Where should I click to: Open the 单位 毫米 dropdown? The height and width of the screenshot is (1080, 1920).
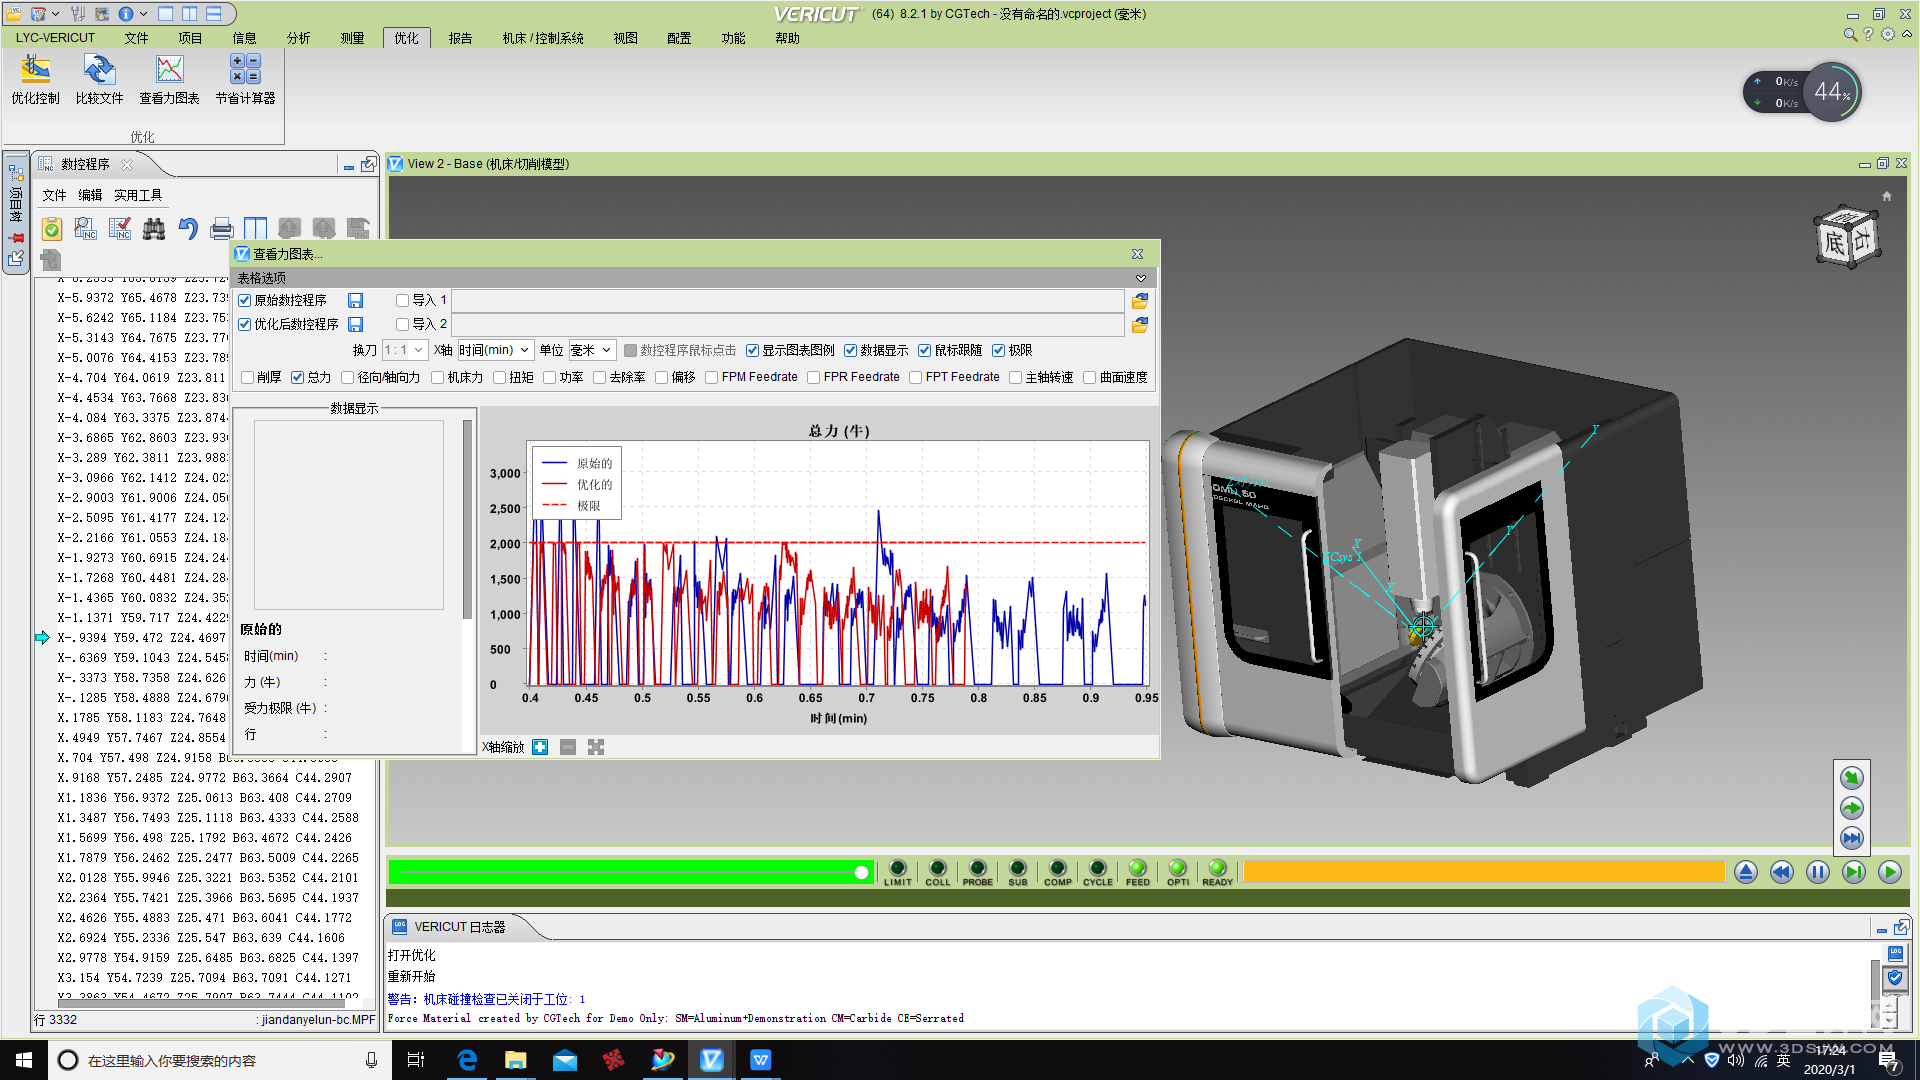coord(592,350)
